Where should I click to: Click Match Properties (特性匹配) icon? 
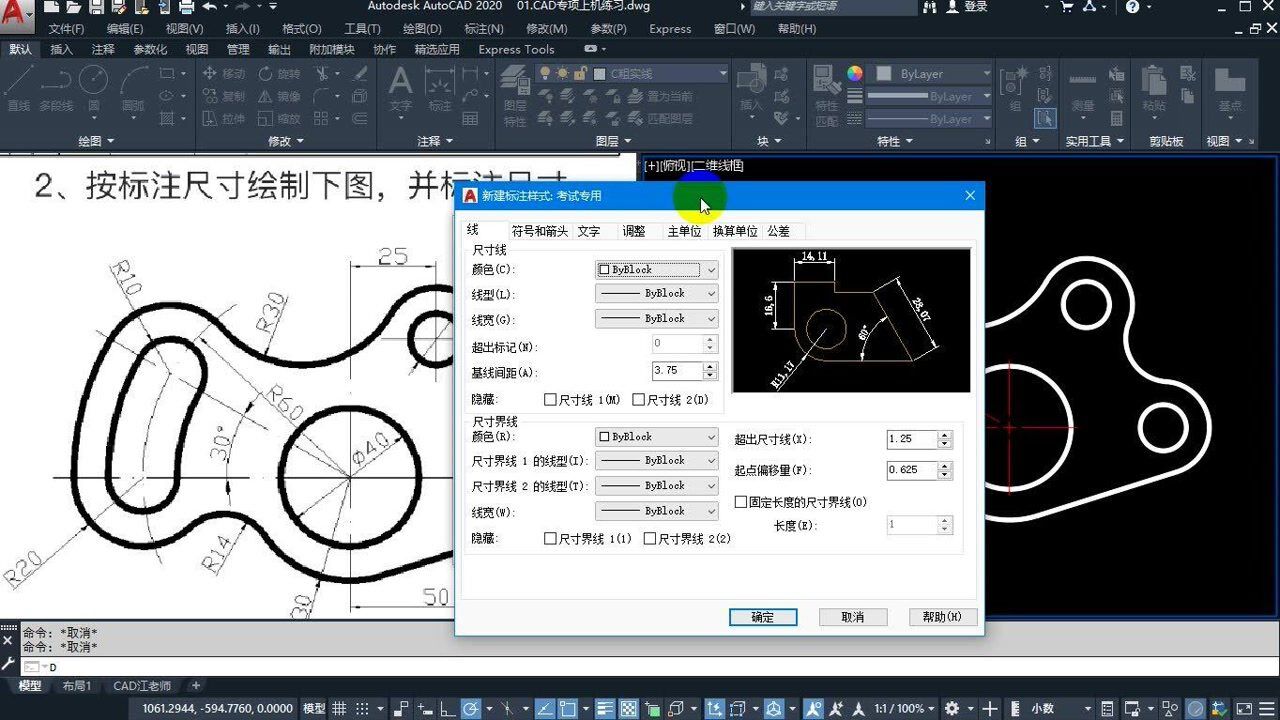[826, 96]
